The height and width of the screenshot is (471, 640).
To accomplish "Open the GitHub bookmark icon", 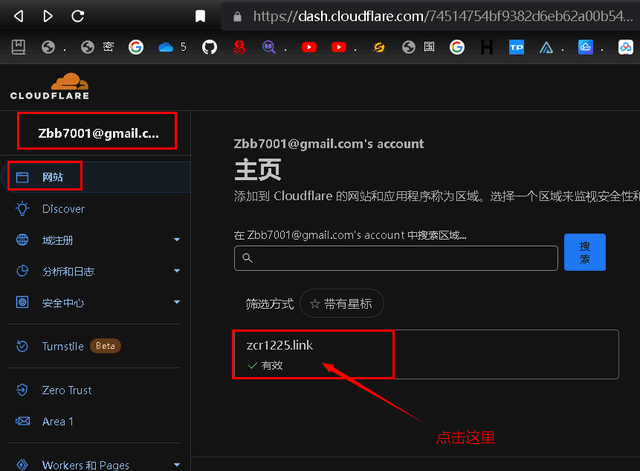I will point(208,47).
